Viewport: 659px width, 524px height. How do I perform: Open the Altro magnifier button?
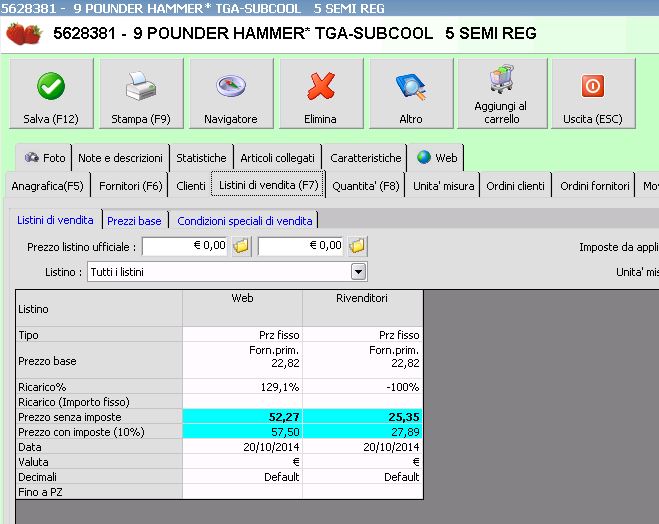click(411, 93)
